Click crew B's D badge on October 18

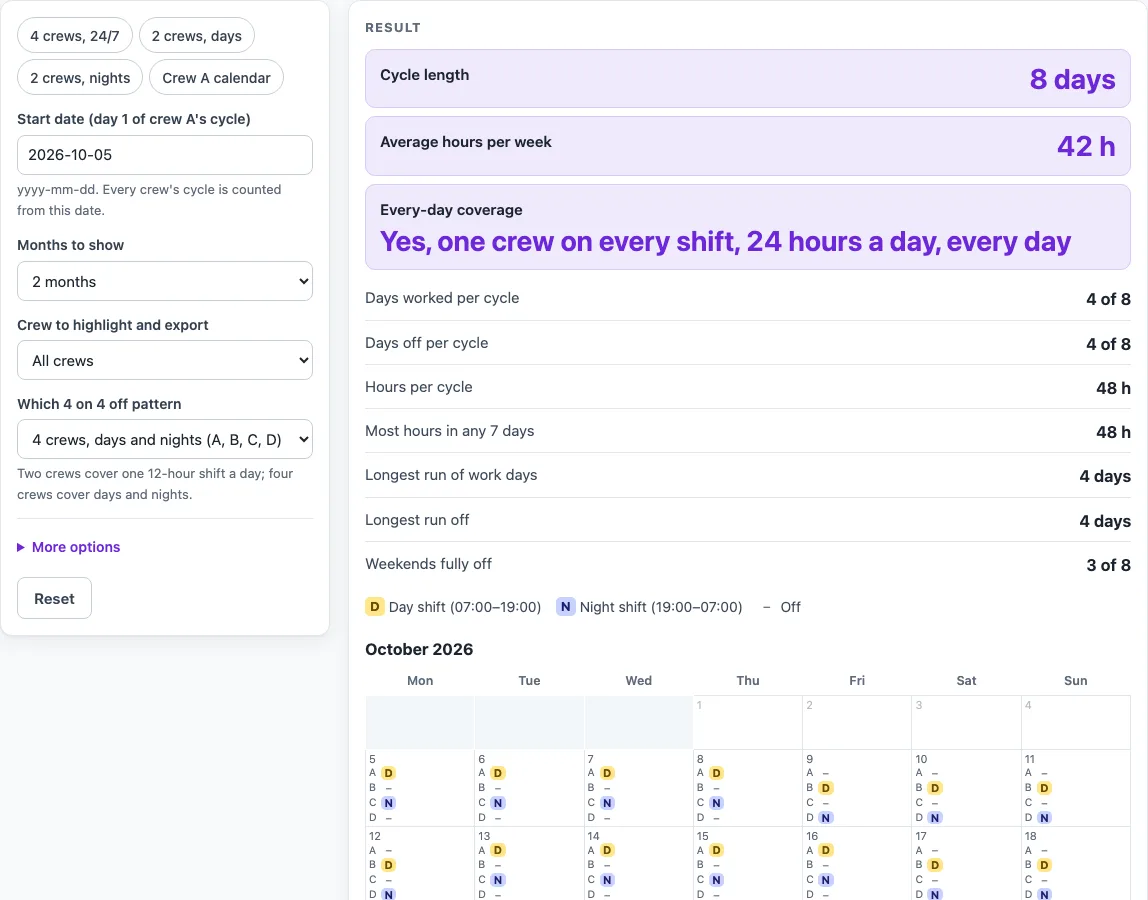[x=1044, y=865]
